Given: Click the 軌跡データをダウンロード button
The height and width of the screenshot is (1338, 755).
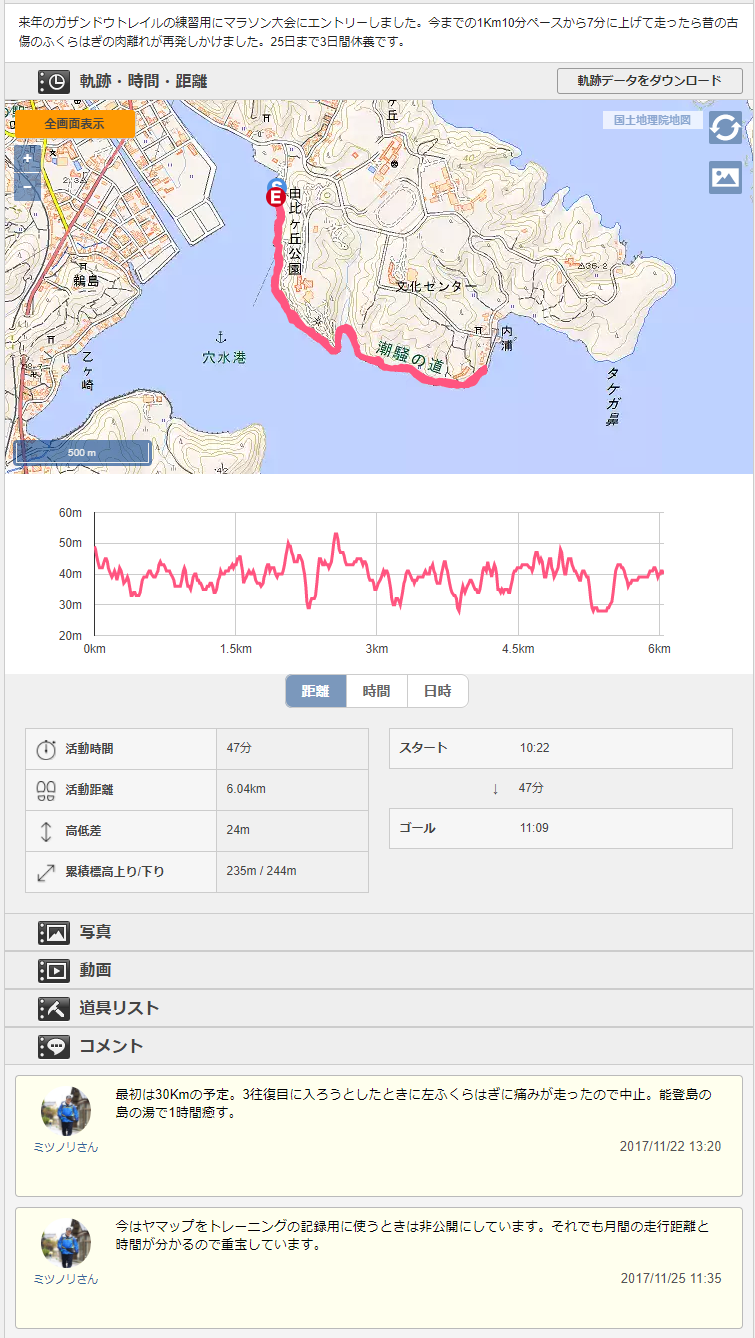Looking at the screenshot, I should point(649,81).
